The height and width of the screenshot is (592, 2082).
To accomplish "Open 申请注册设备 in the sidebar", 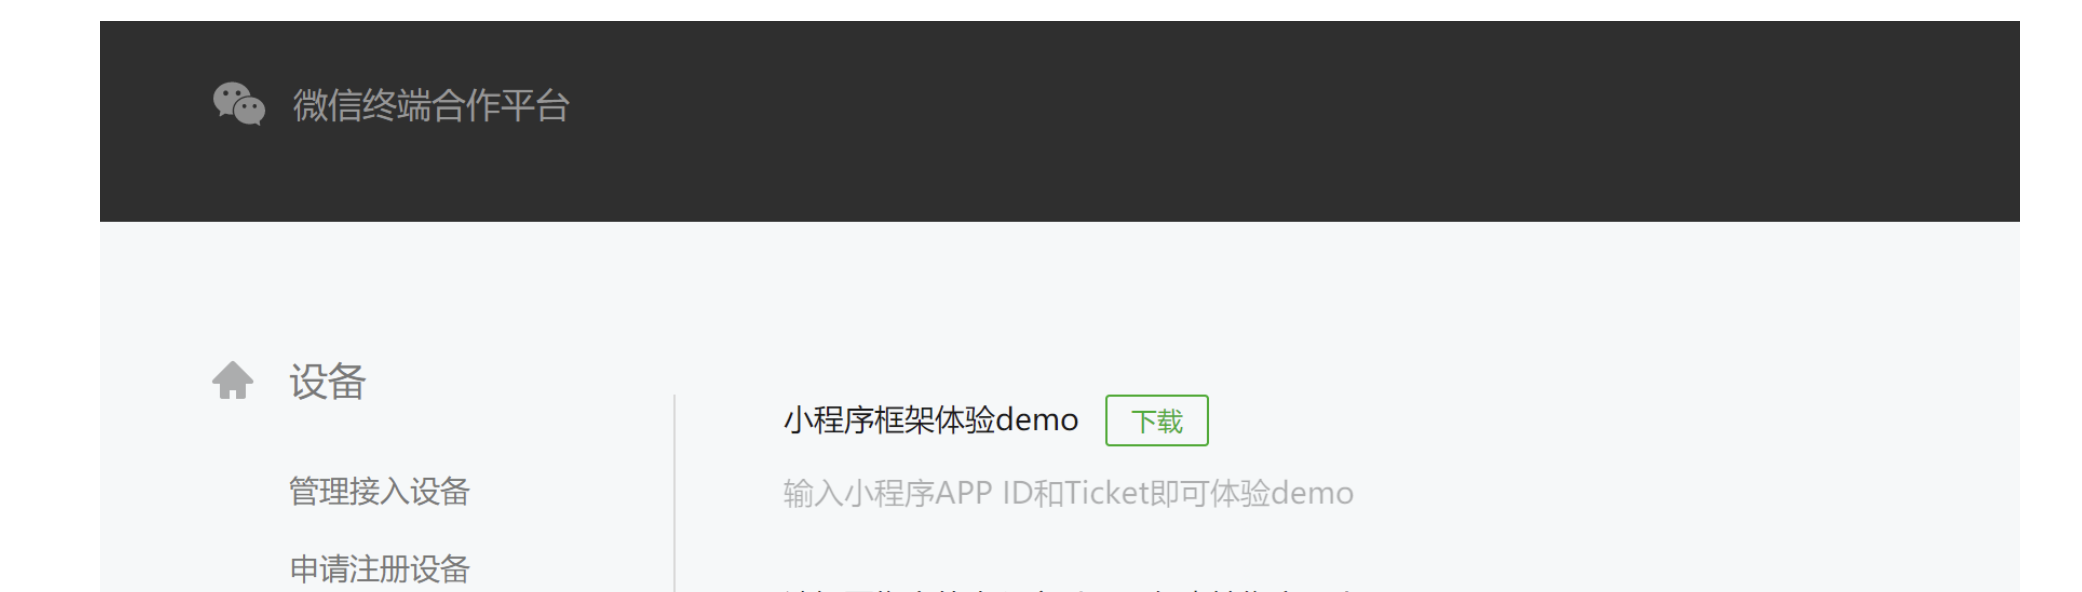I will 379,569.
